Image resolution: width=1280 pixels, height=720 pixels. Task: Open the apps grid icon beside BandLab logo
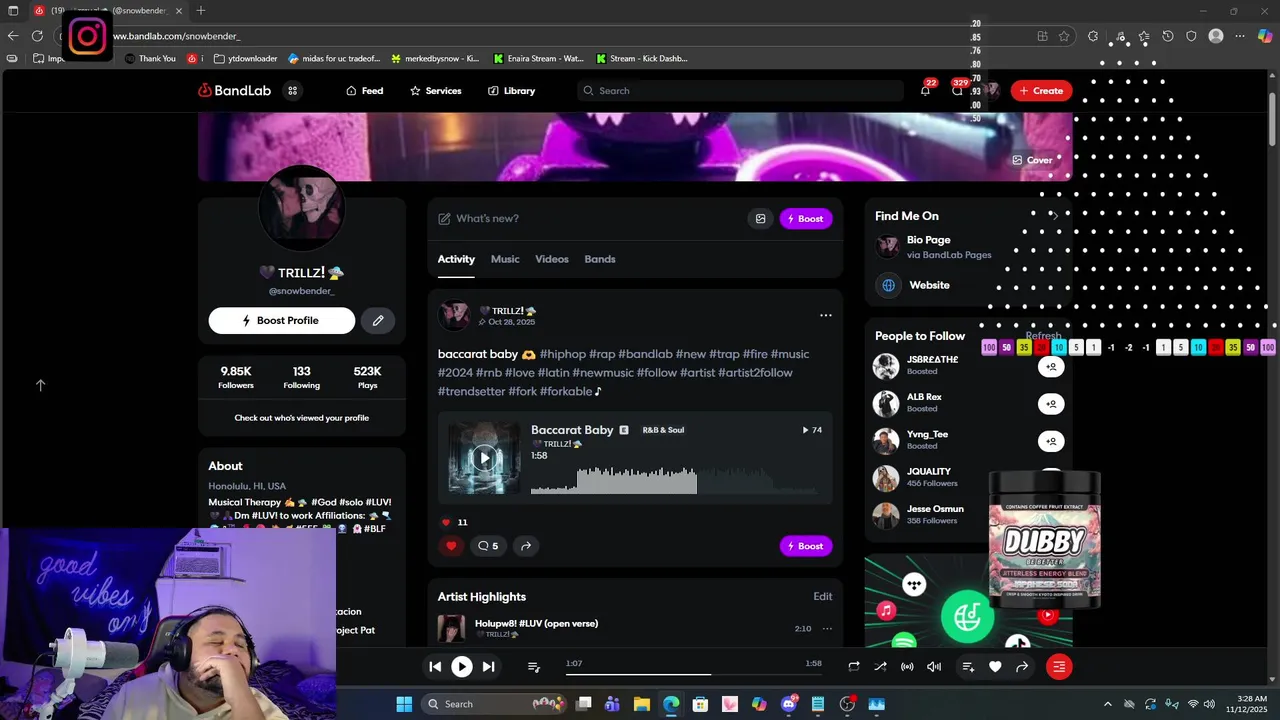[293, 90]
